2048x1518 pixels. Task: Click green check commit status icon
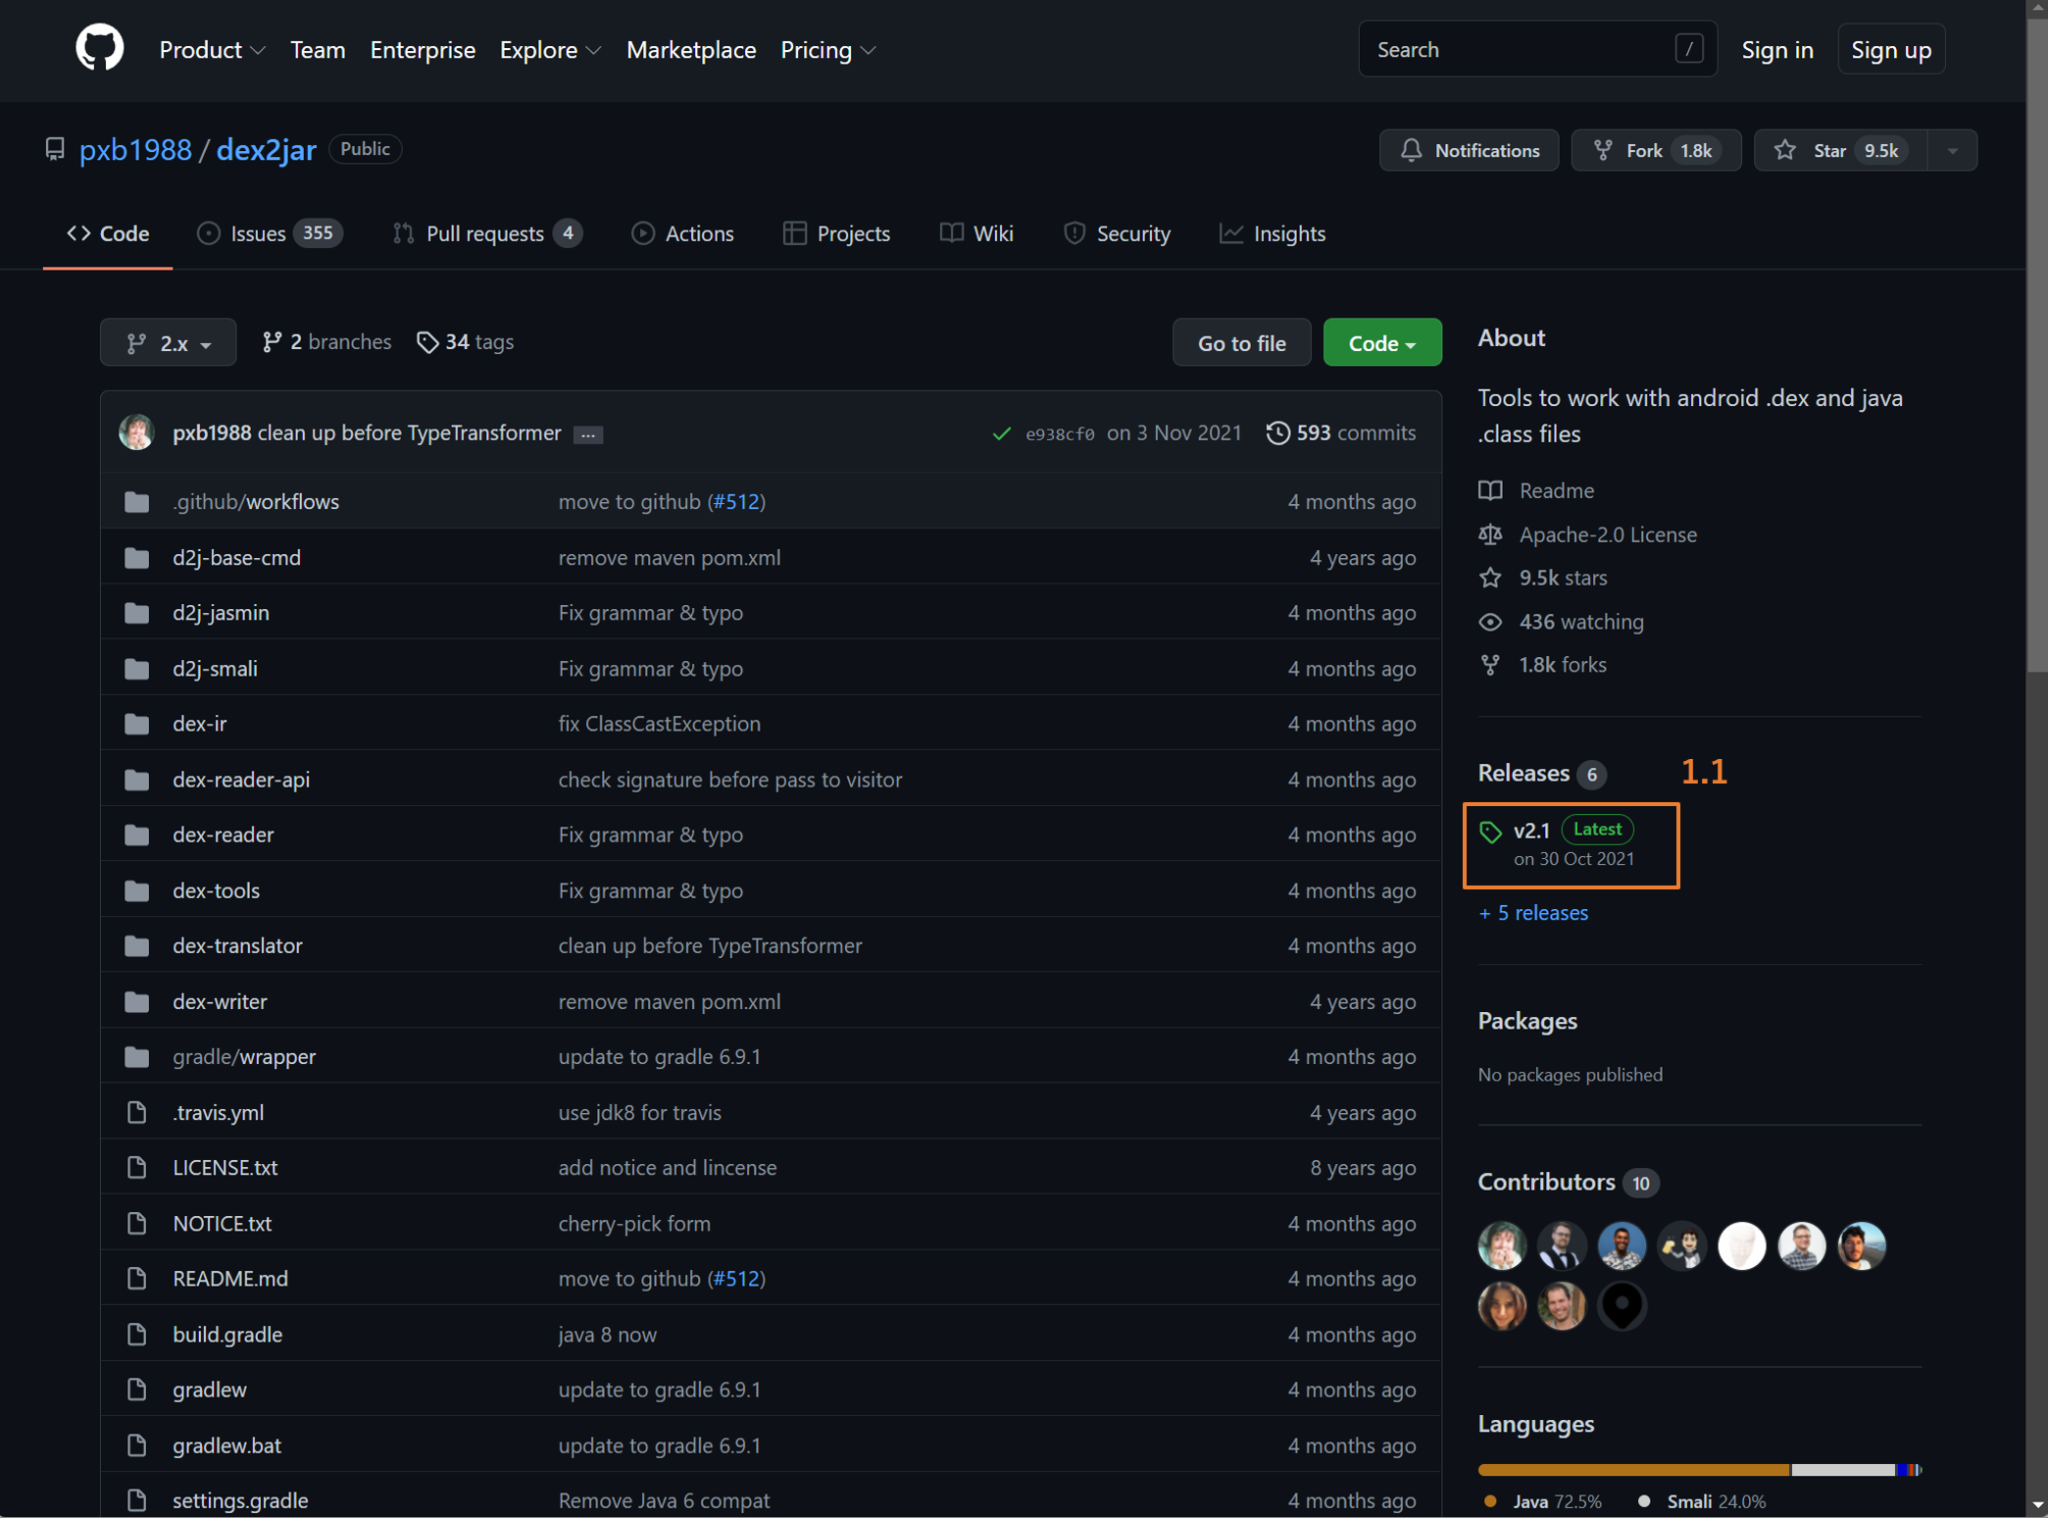1001,433
